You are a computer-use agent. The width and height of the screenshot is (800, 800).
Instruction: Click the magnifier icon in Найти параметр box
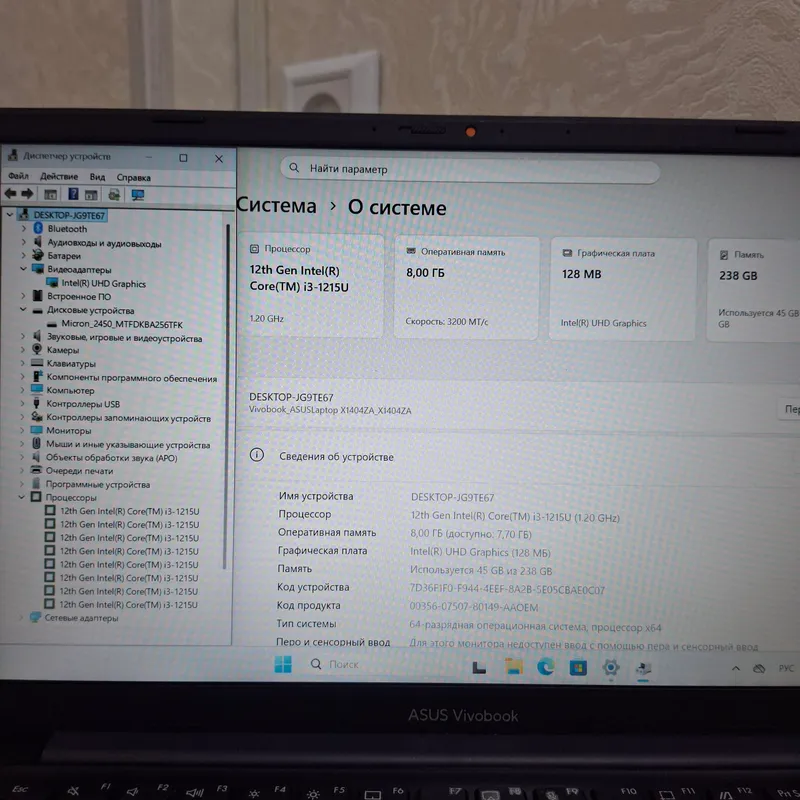[x=294, y=167]
